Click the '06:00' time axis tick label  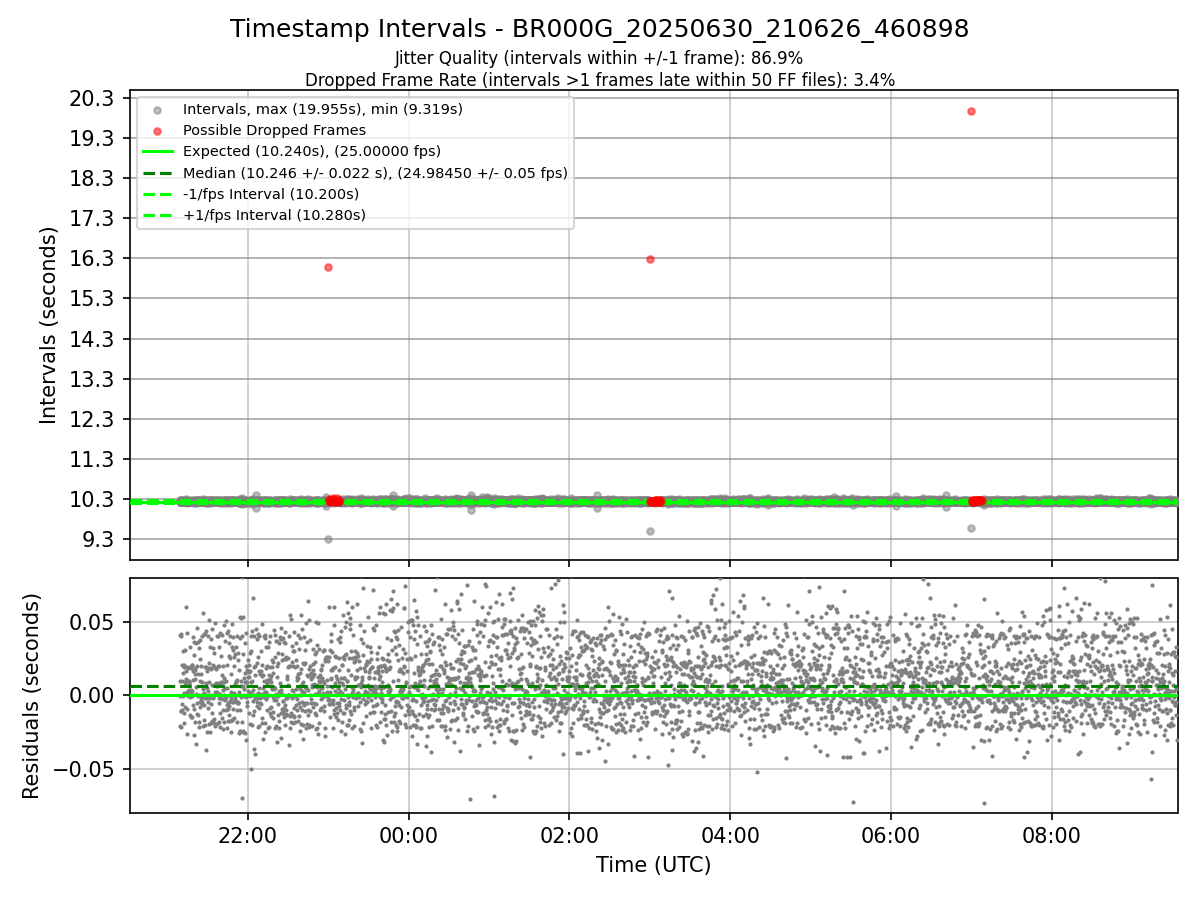891,834
